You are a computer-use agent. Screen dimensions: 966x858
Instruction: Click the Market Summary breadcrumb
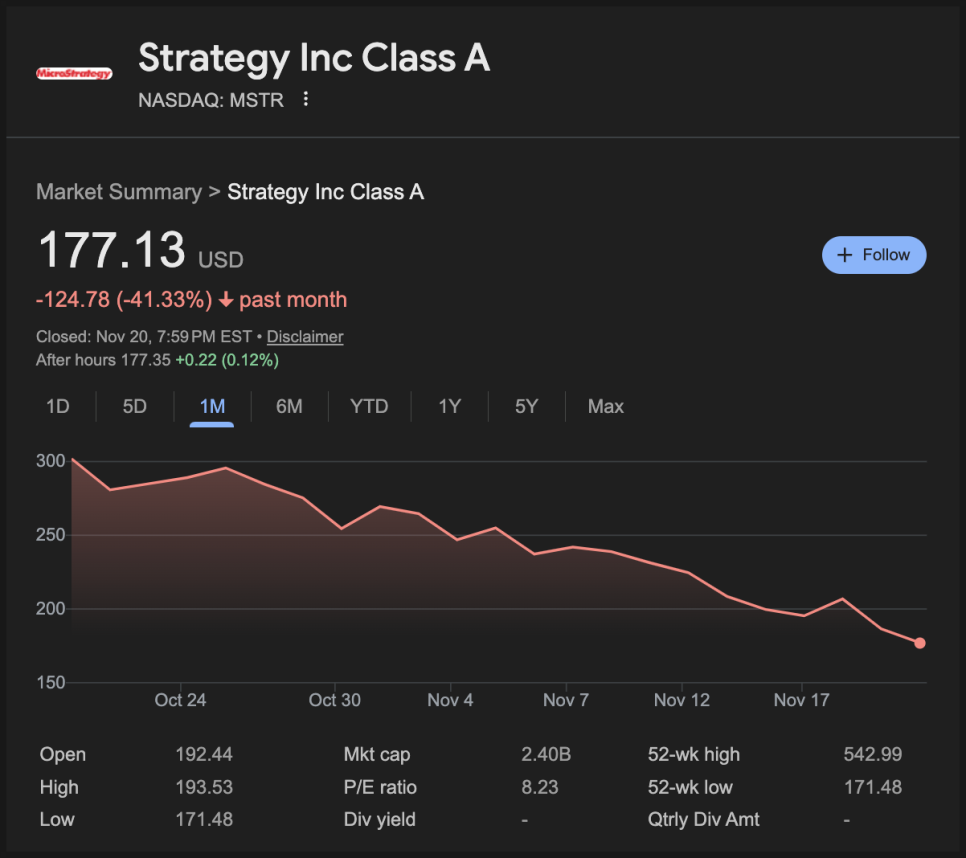pos(119,192)
